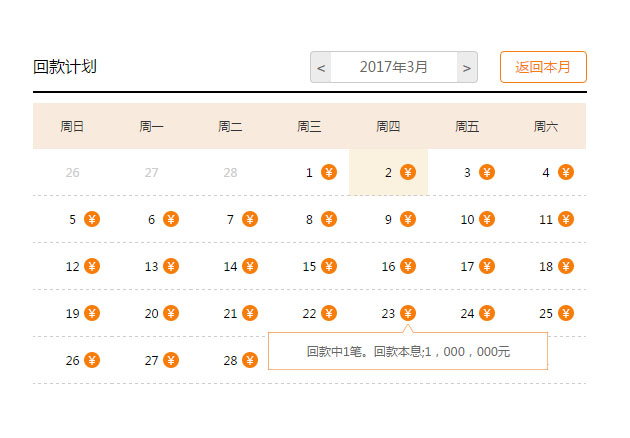Select date number 16 in the calendar
The width and height of the screenshot is (630, 438).
(x=388, y=266)
